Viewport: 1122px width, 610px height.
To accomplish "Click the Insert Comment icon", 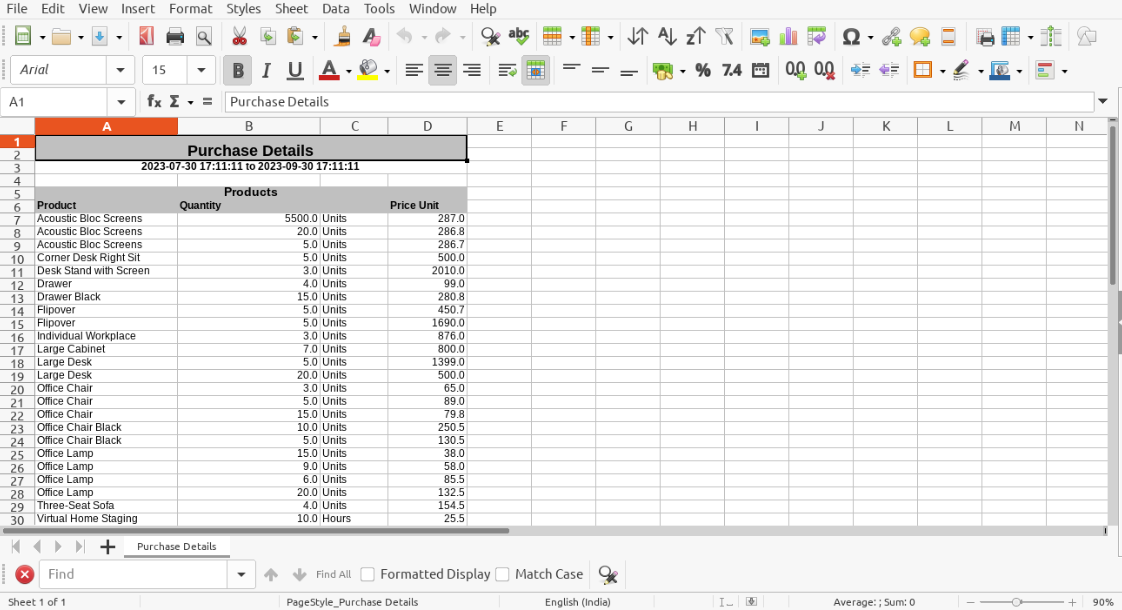I will [x=919, y=36].
